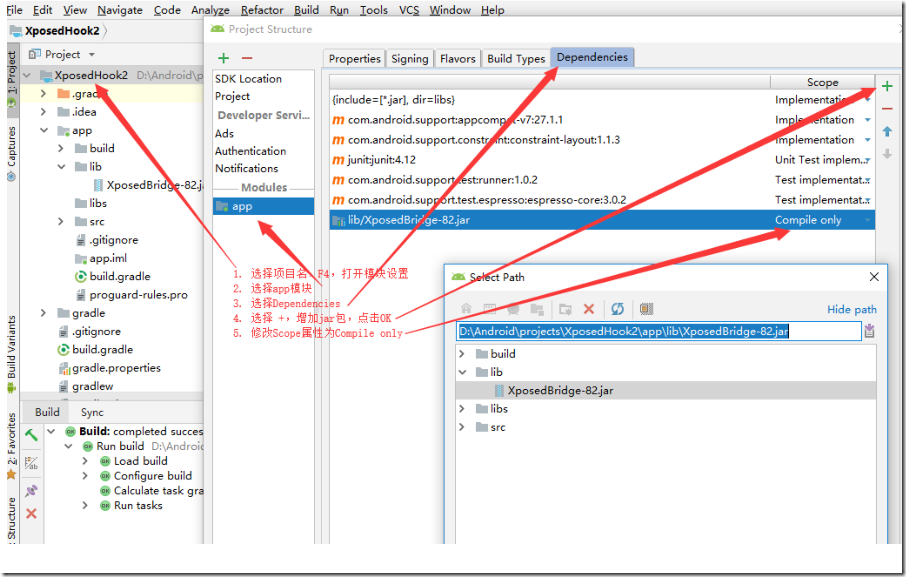Refresh the Select Path file tree

coord(617,309)
